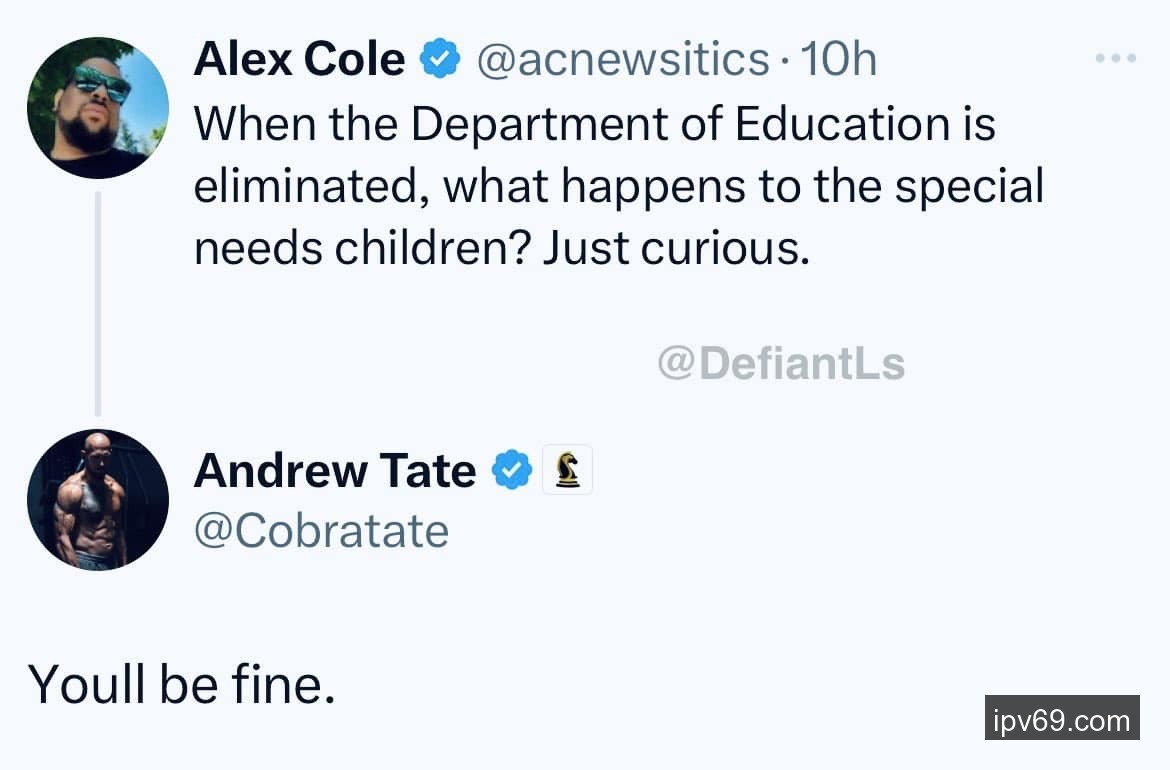Click Andrew Tate's blue verified badge
Viewport: 1170px width, 770px height.
pos(511,470)
